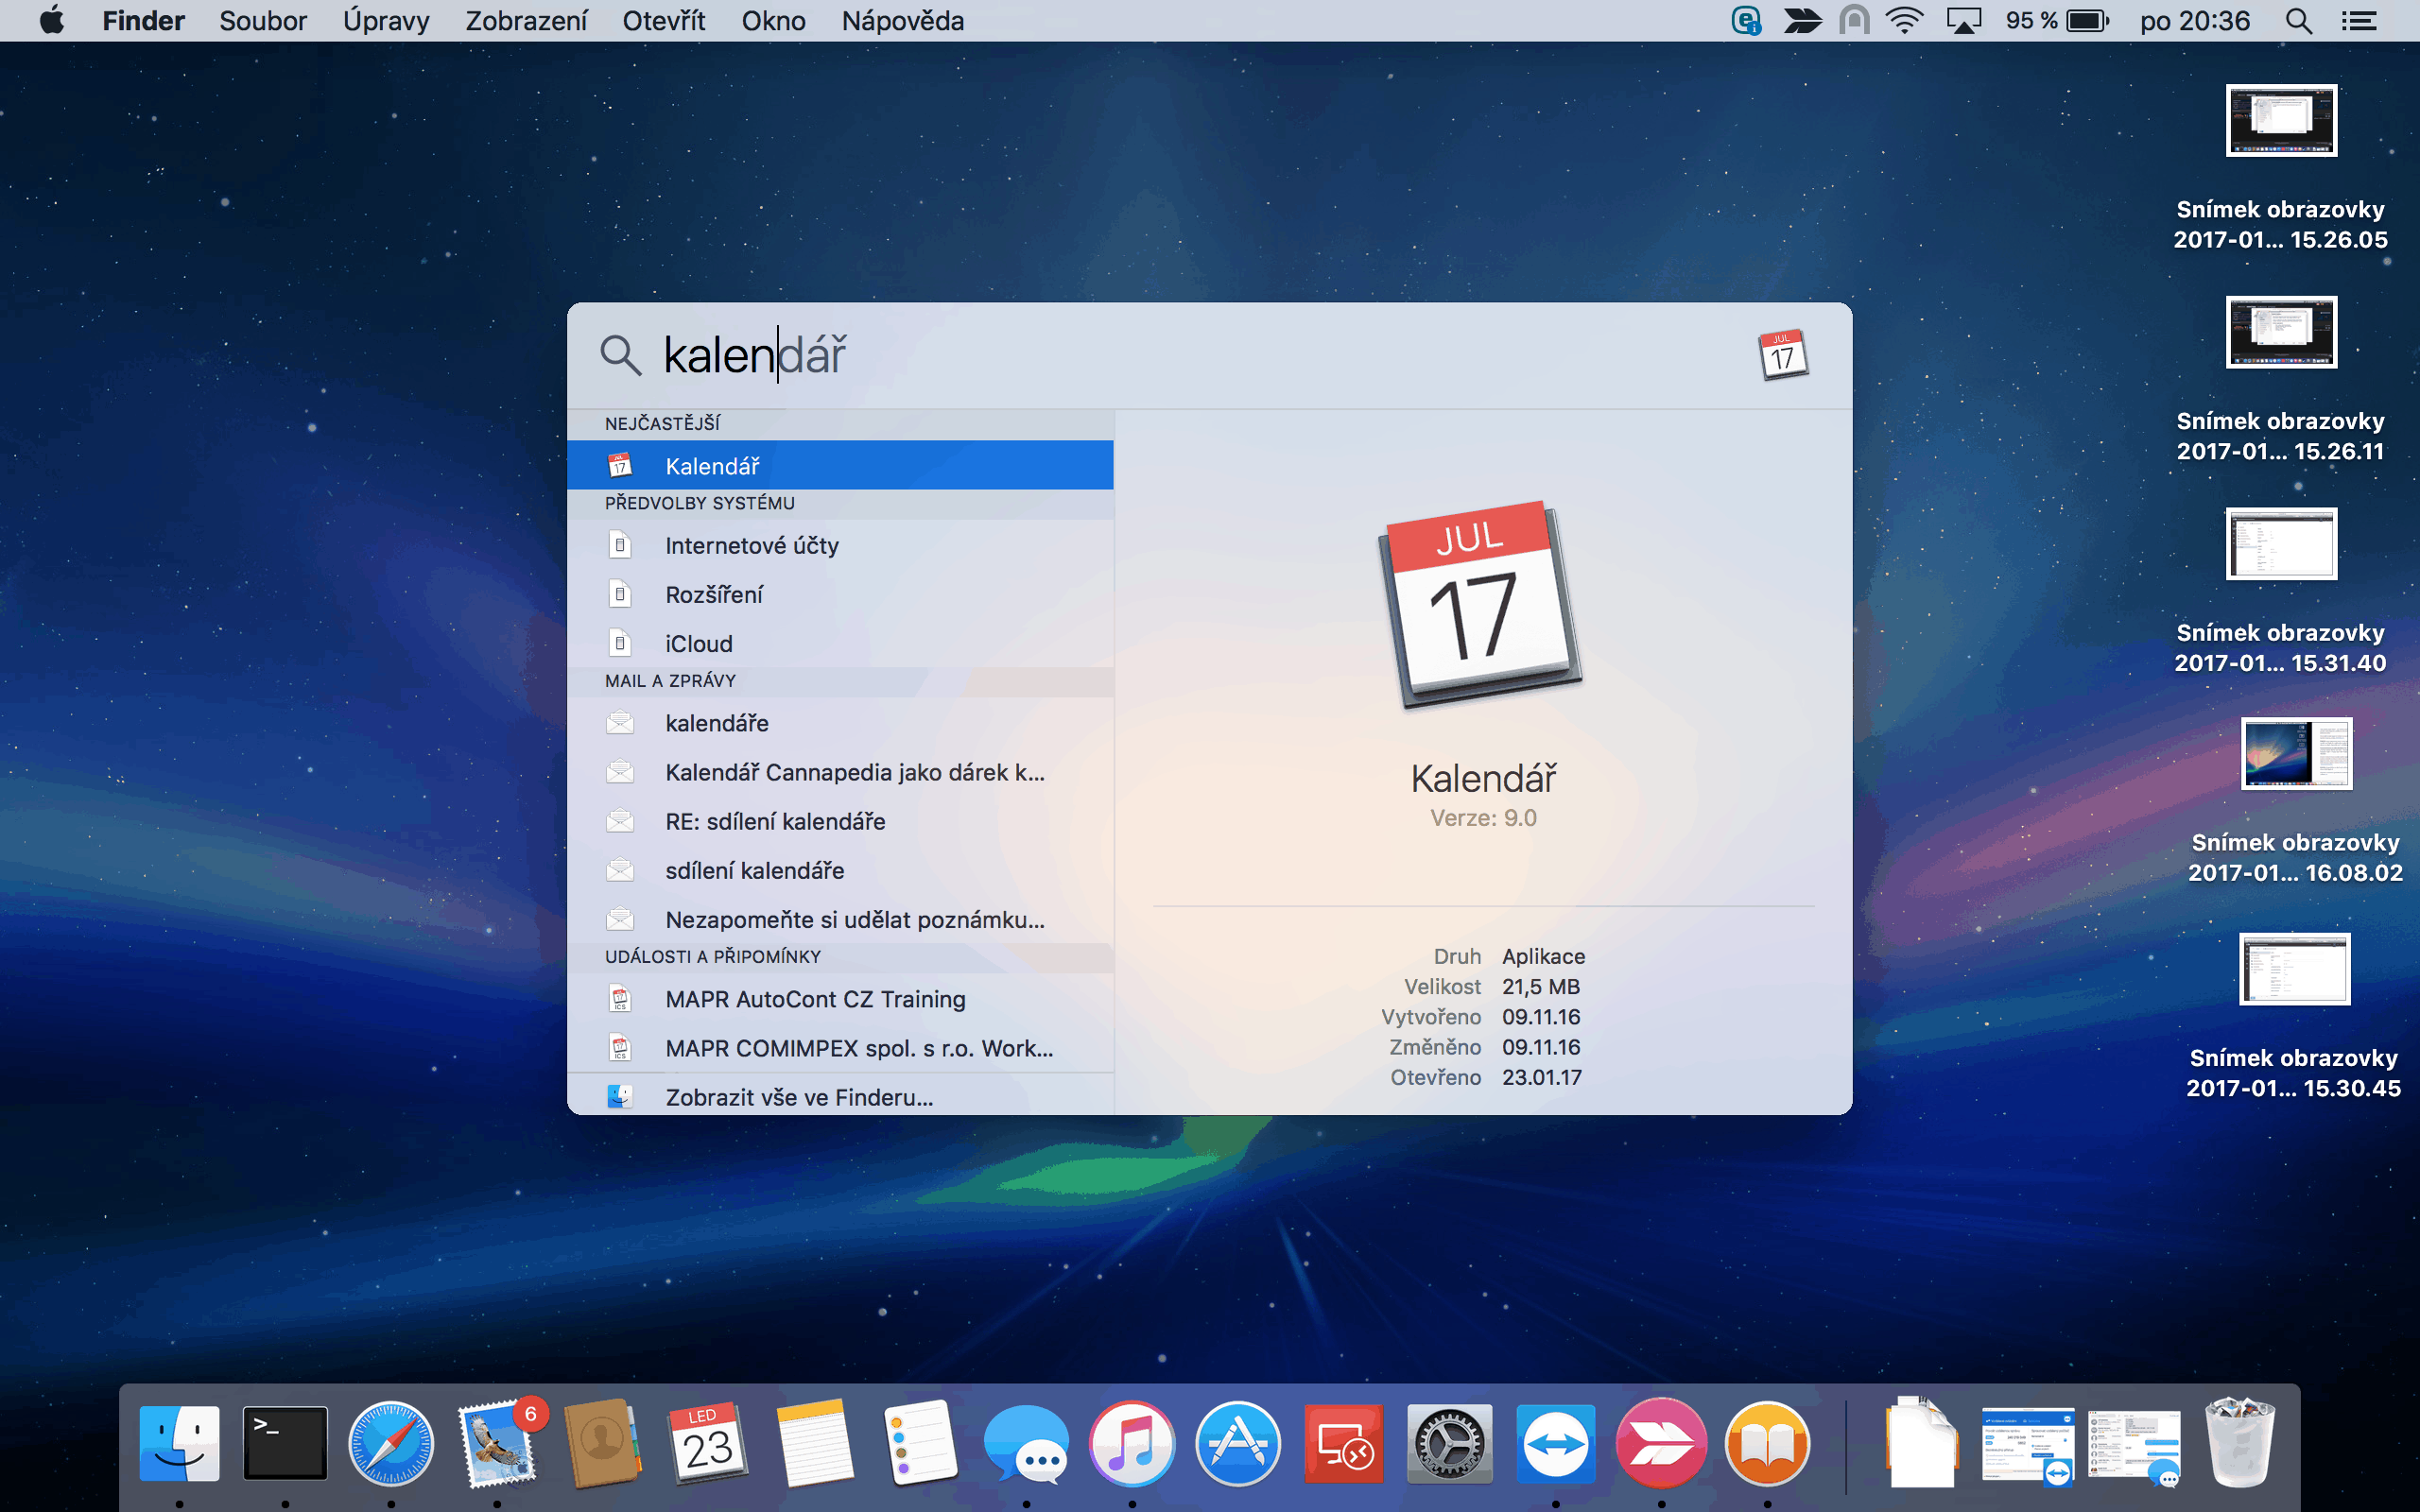Open the Okno menu
The image size is (2420, 1512).
[773, 21]
